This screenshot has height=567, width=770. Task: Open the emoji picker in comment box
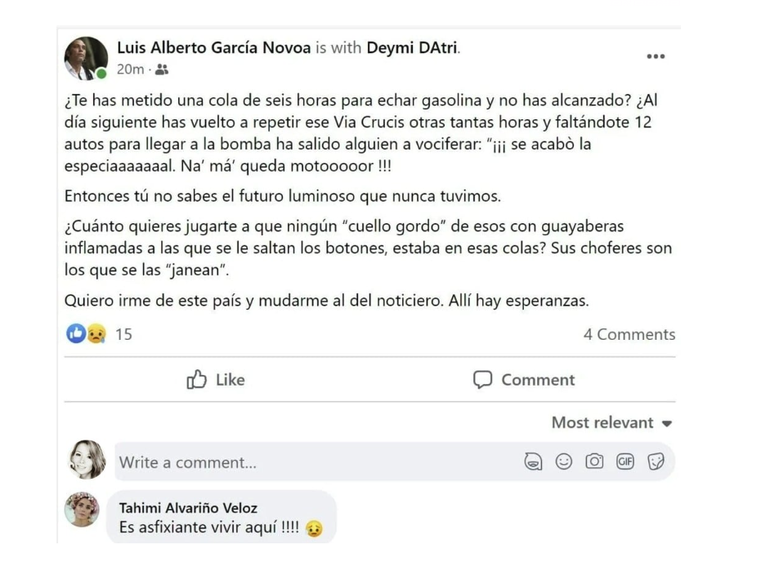[x=564, y=461]
